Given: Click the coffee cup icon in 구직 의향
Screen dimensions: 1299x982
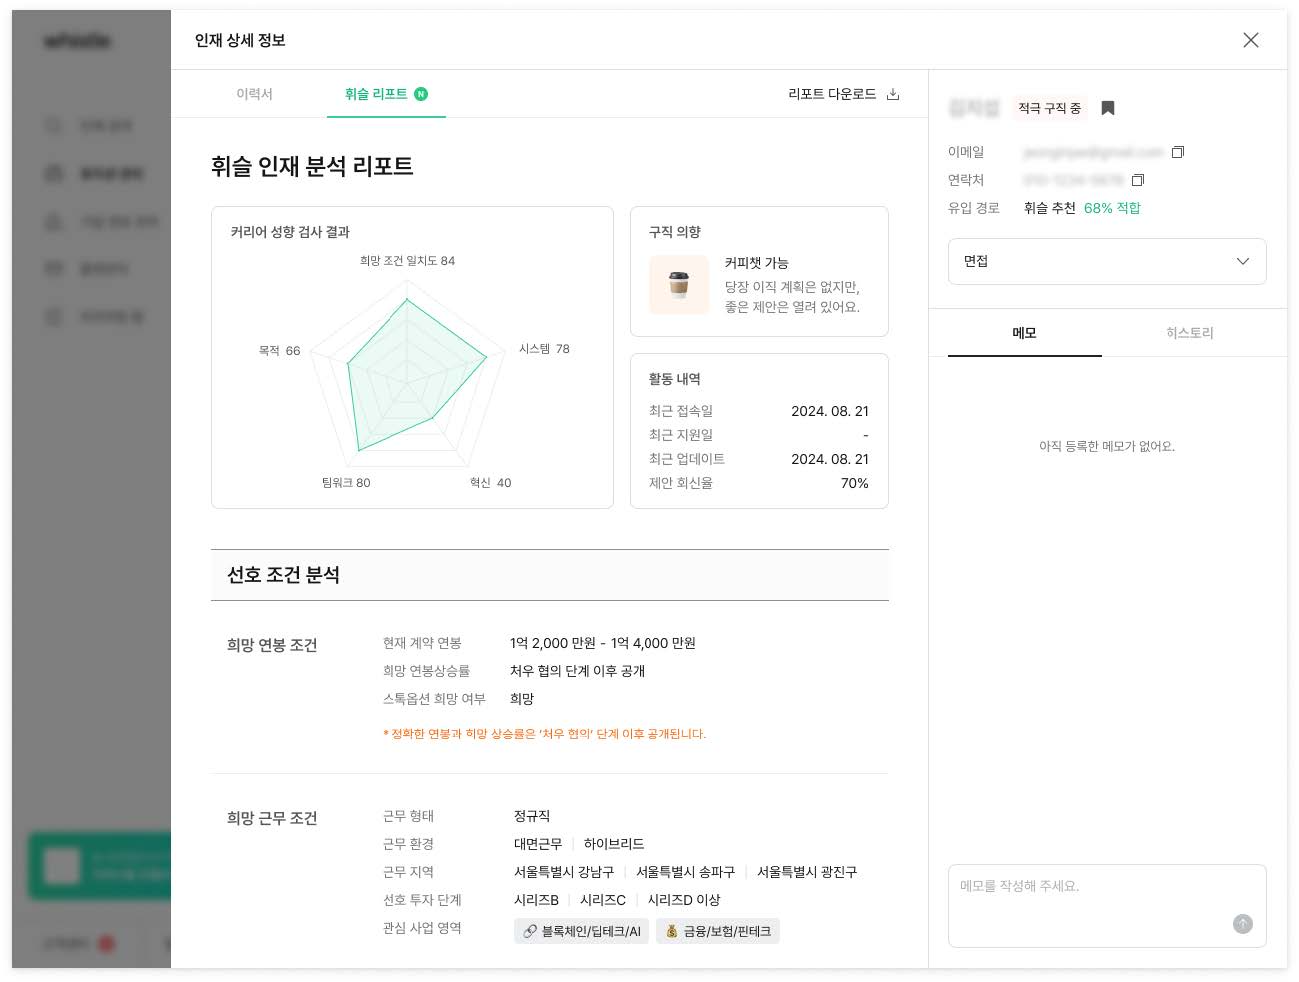Looking at the screenshot, I should 679,285.
